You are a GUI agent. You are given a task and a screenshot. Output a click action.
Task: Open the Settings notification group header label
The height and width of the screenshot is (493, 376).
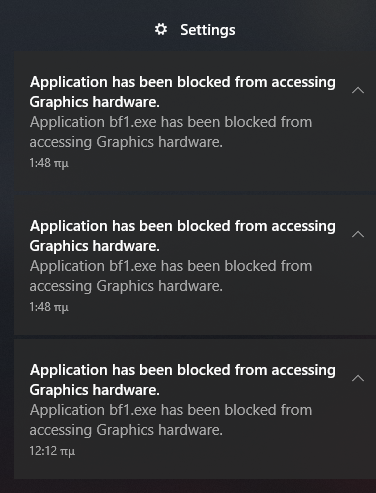(x=208, y=30)
